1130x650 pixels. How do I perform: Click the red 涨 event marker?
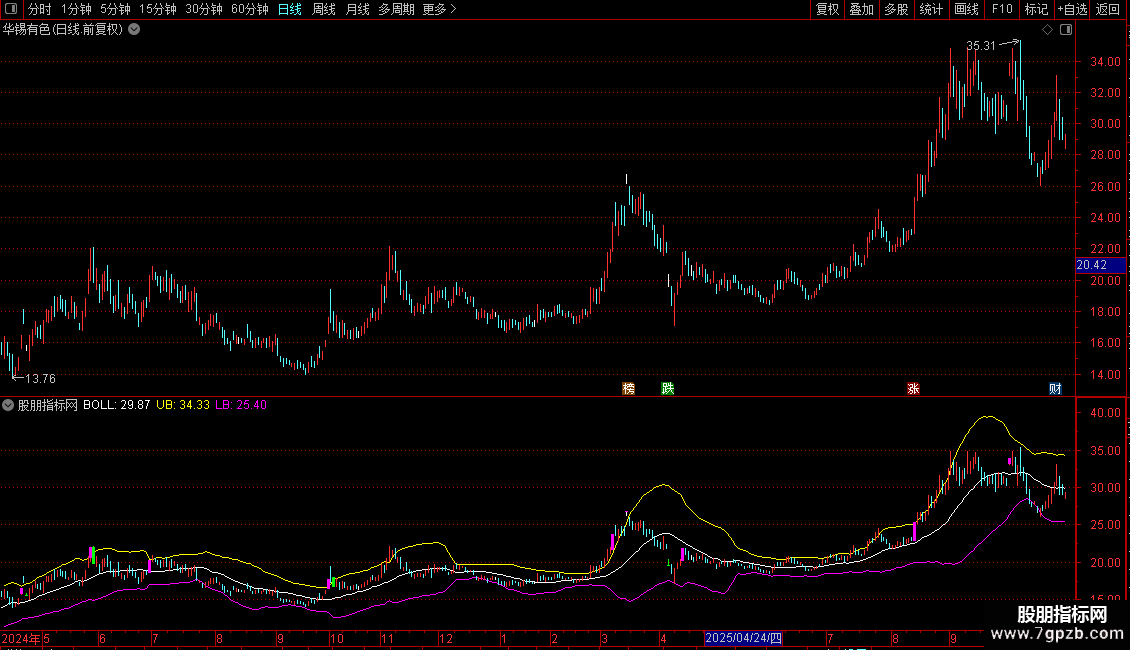(x=913, y=389)
